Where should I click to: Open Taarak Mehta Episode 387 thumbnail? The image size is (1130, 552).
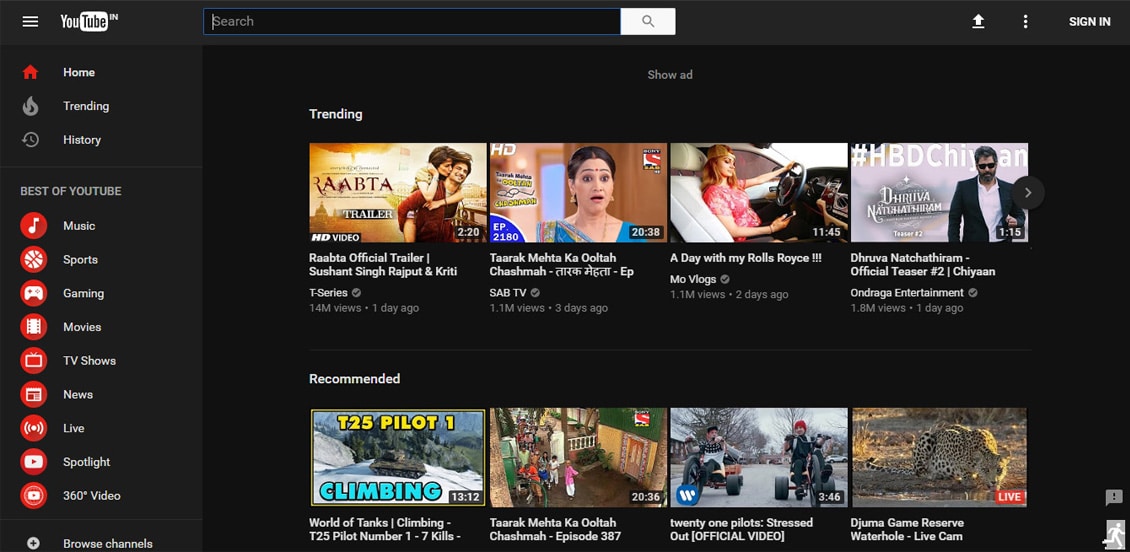(x=578, y=458)
